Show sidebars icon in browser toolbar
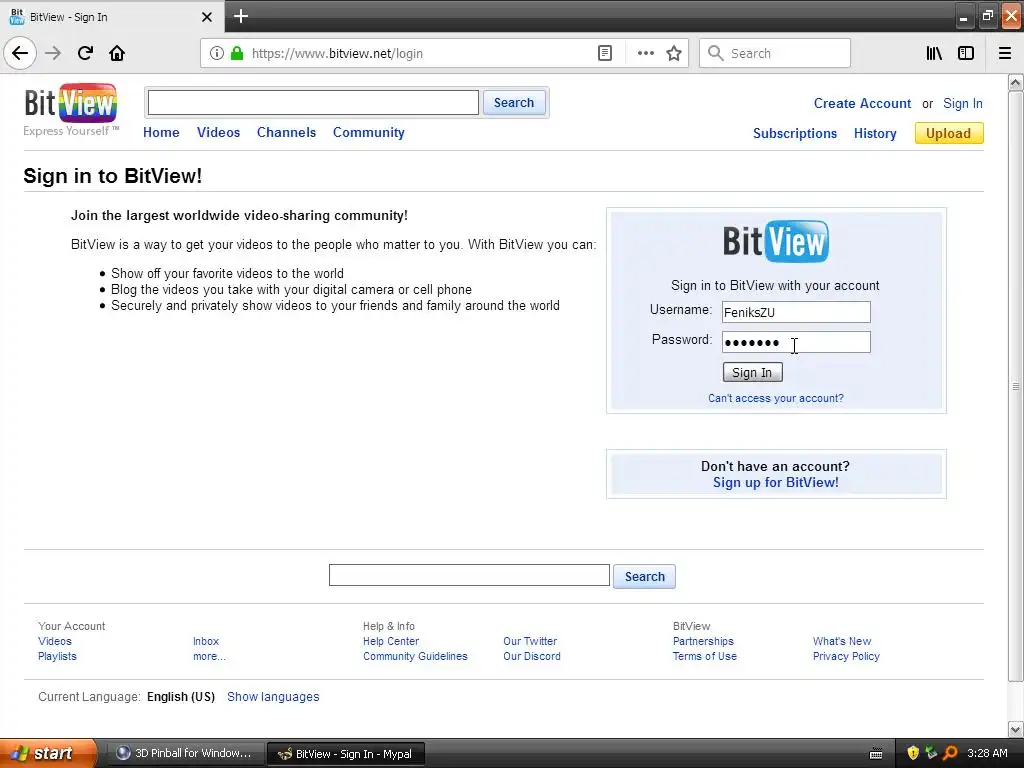The width and height of the screenshot is (1024, 768). point(966,54)
